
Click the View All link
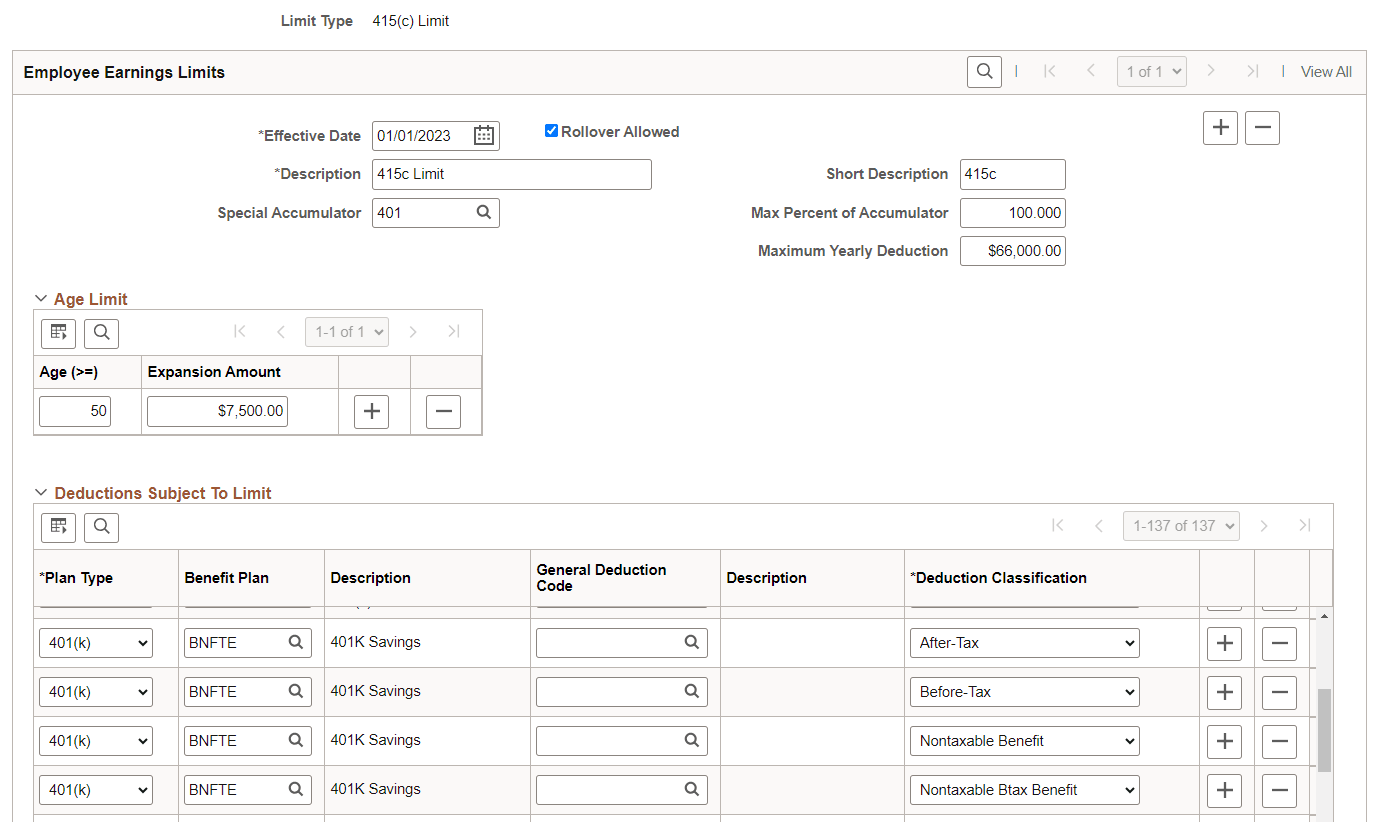pos(1326,72)
